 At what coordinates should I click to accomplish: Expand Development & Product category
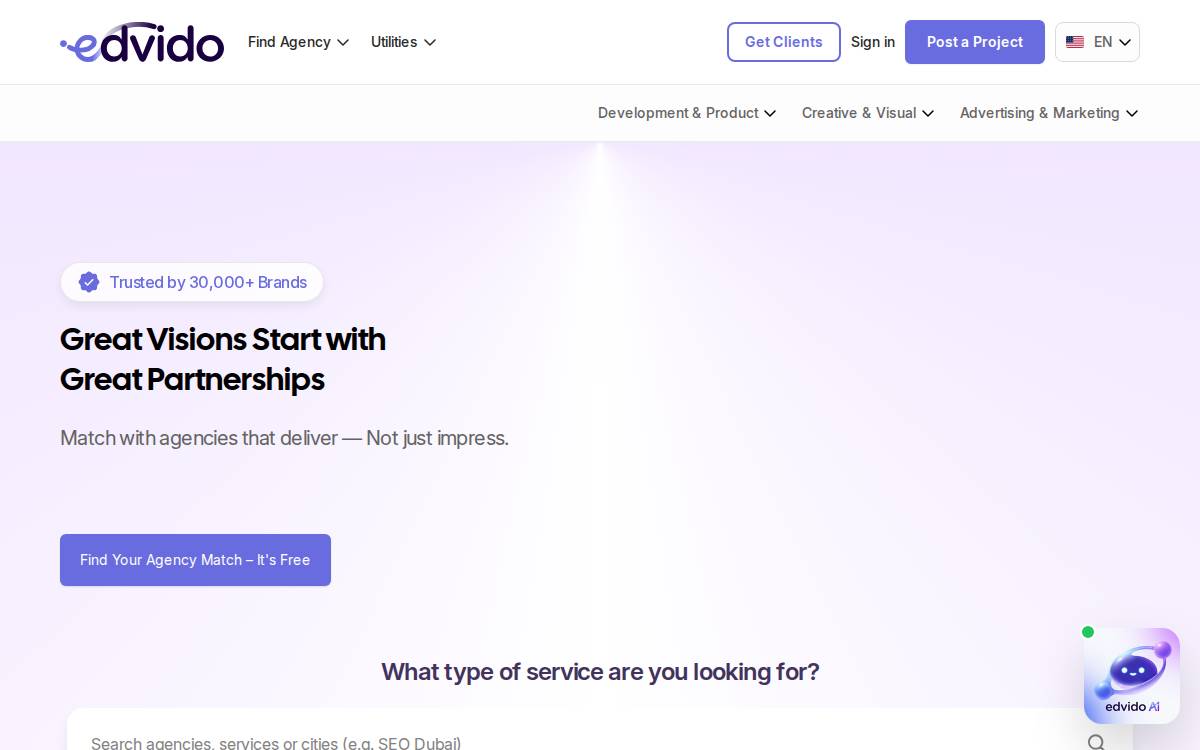click(x=687, y=113)
